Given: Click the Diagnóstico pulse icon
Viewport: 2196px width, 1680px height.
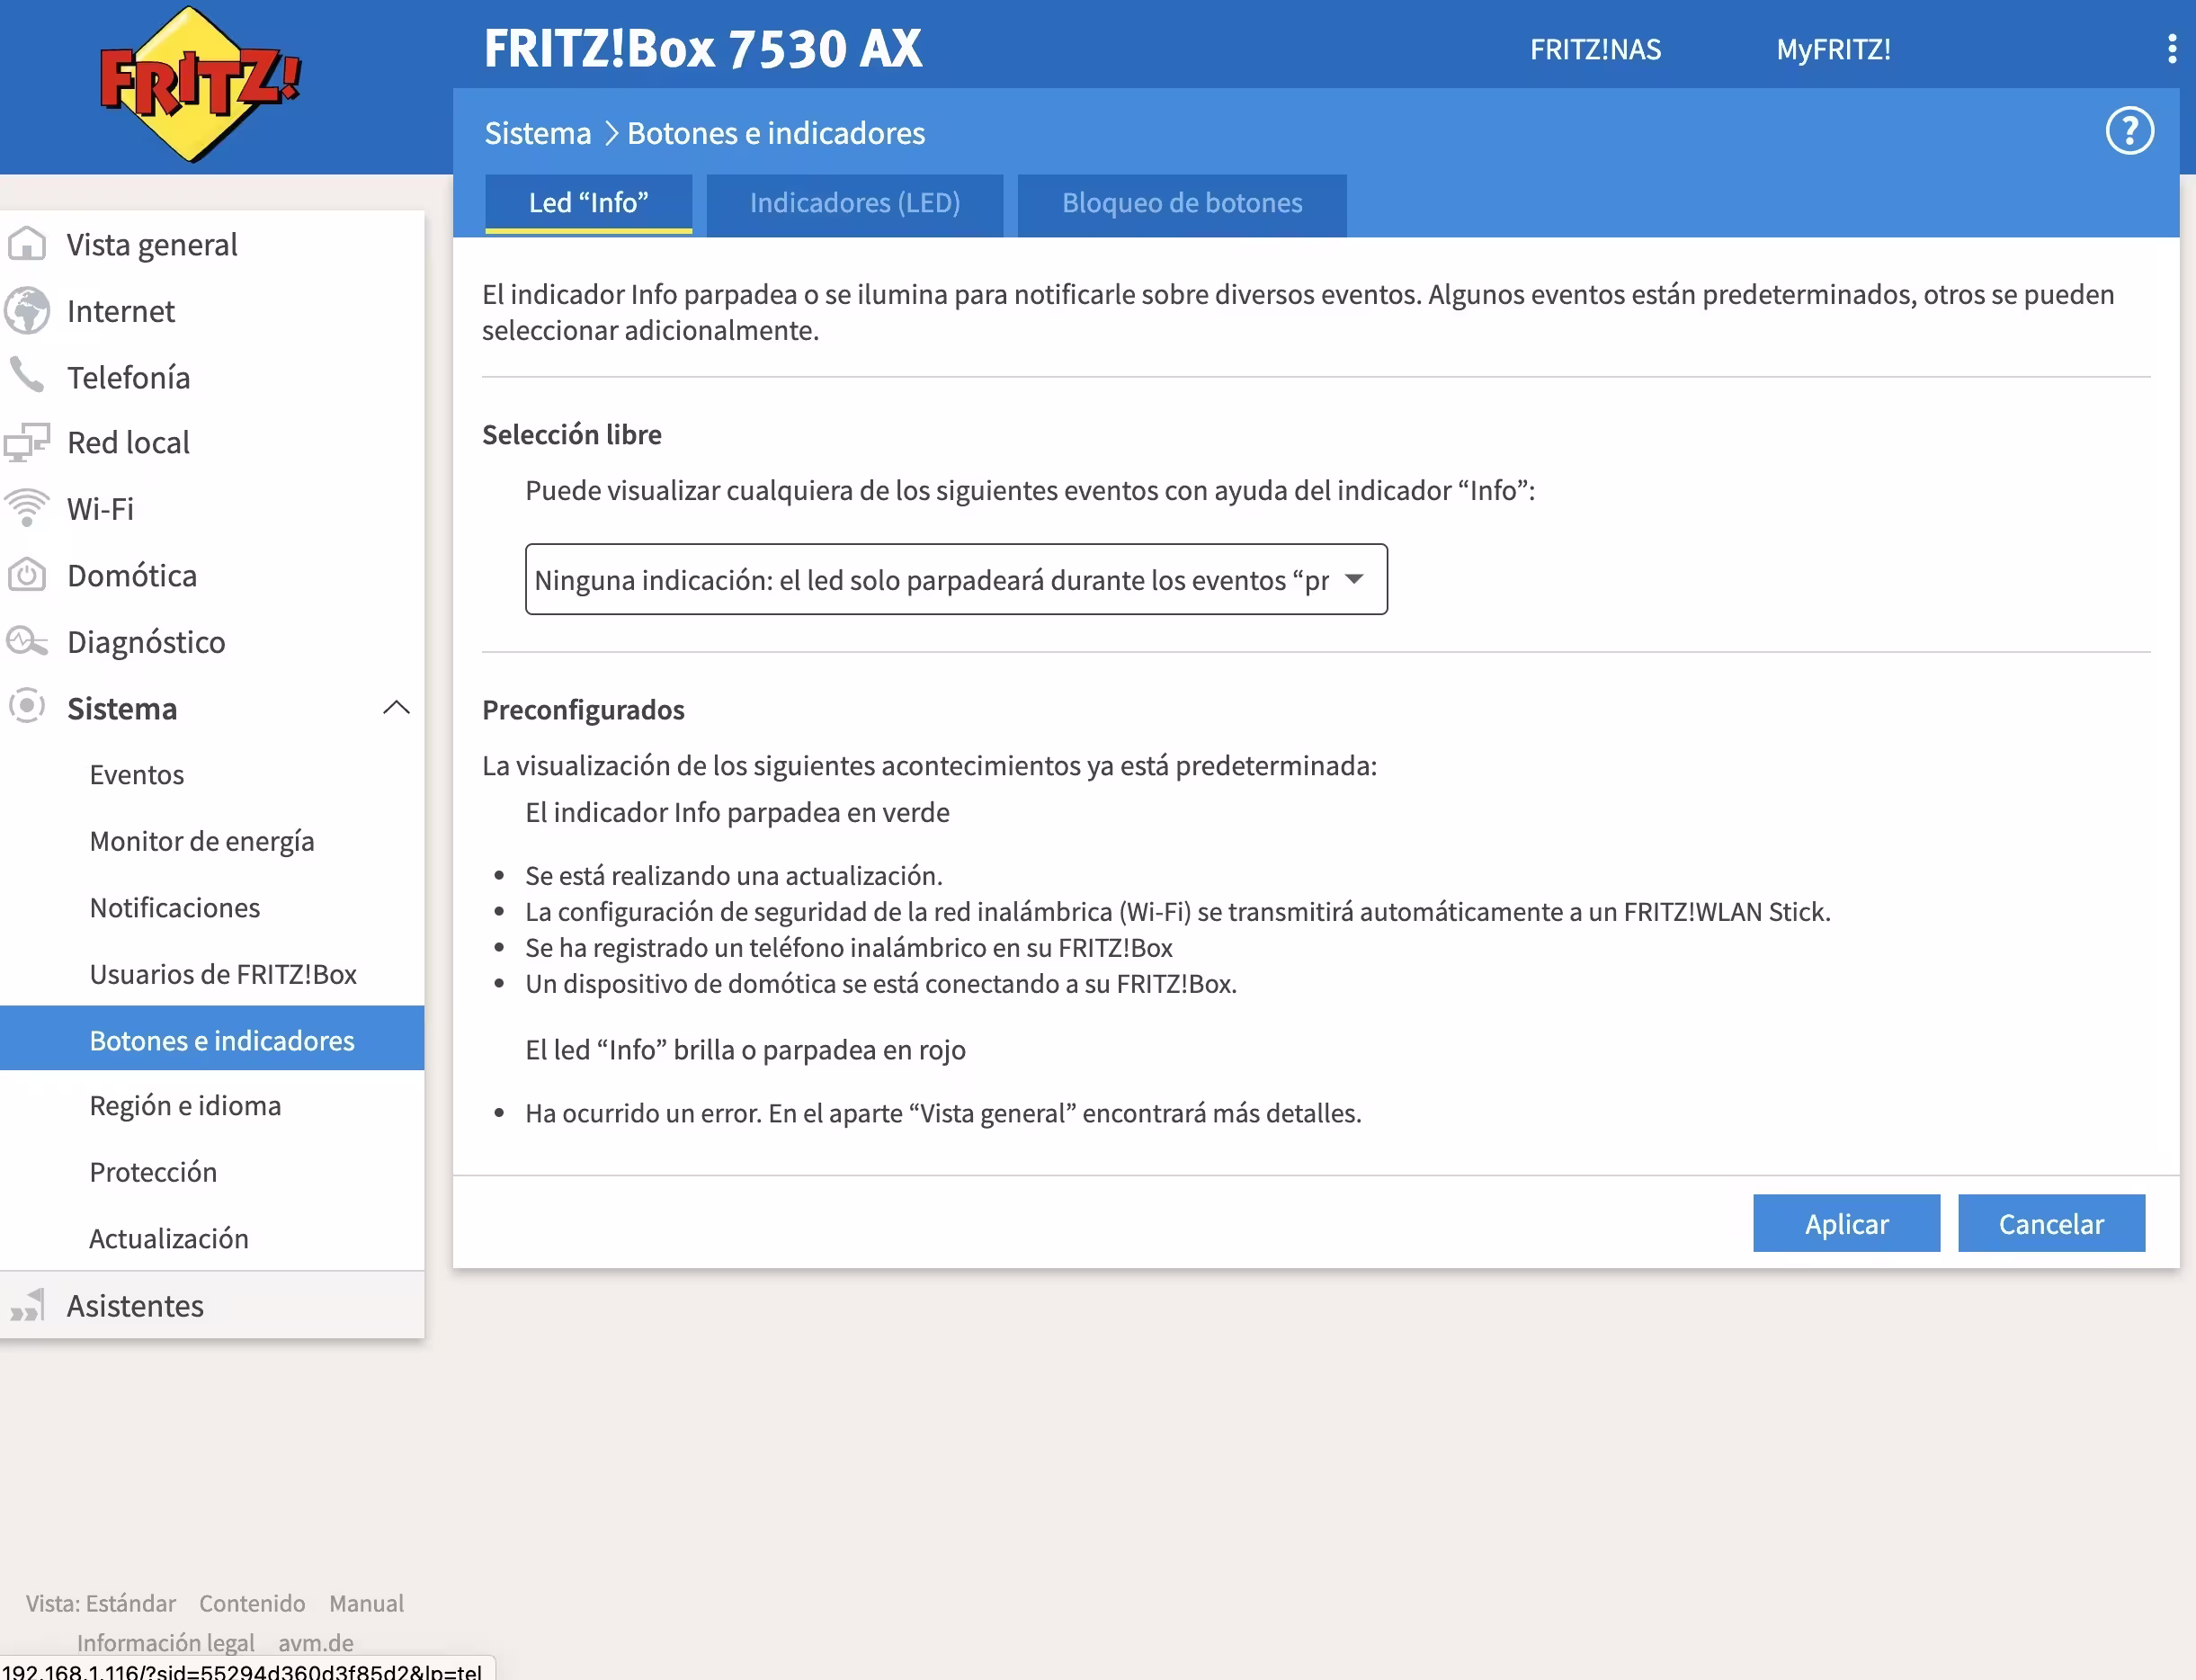Looking at the screenshot, I should [x=27, y=641].
